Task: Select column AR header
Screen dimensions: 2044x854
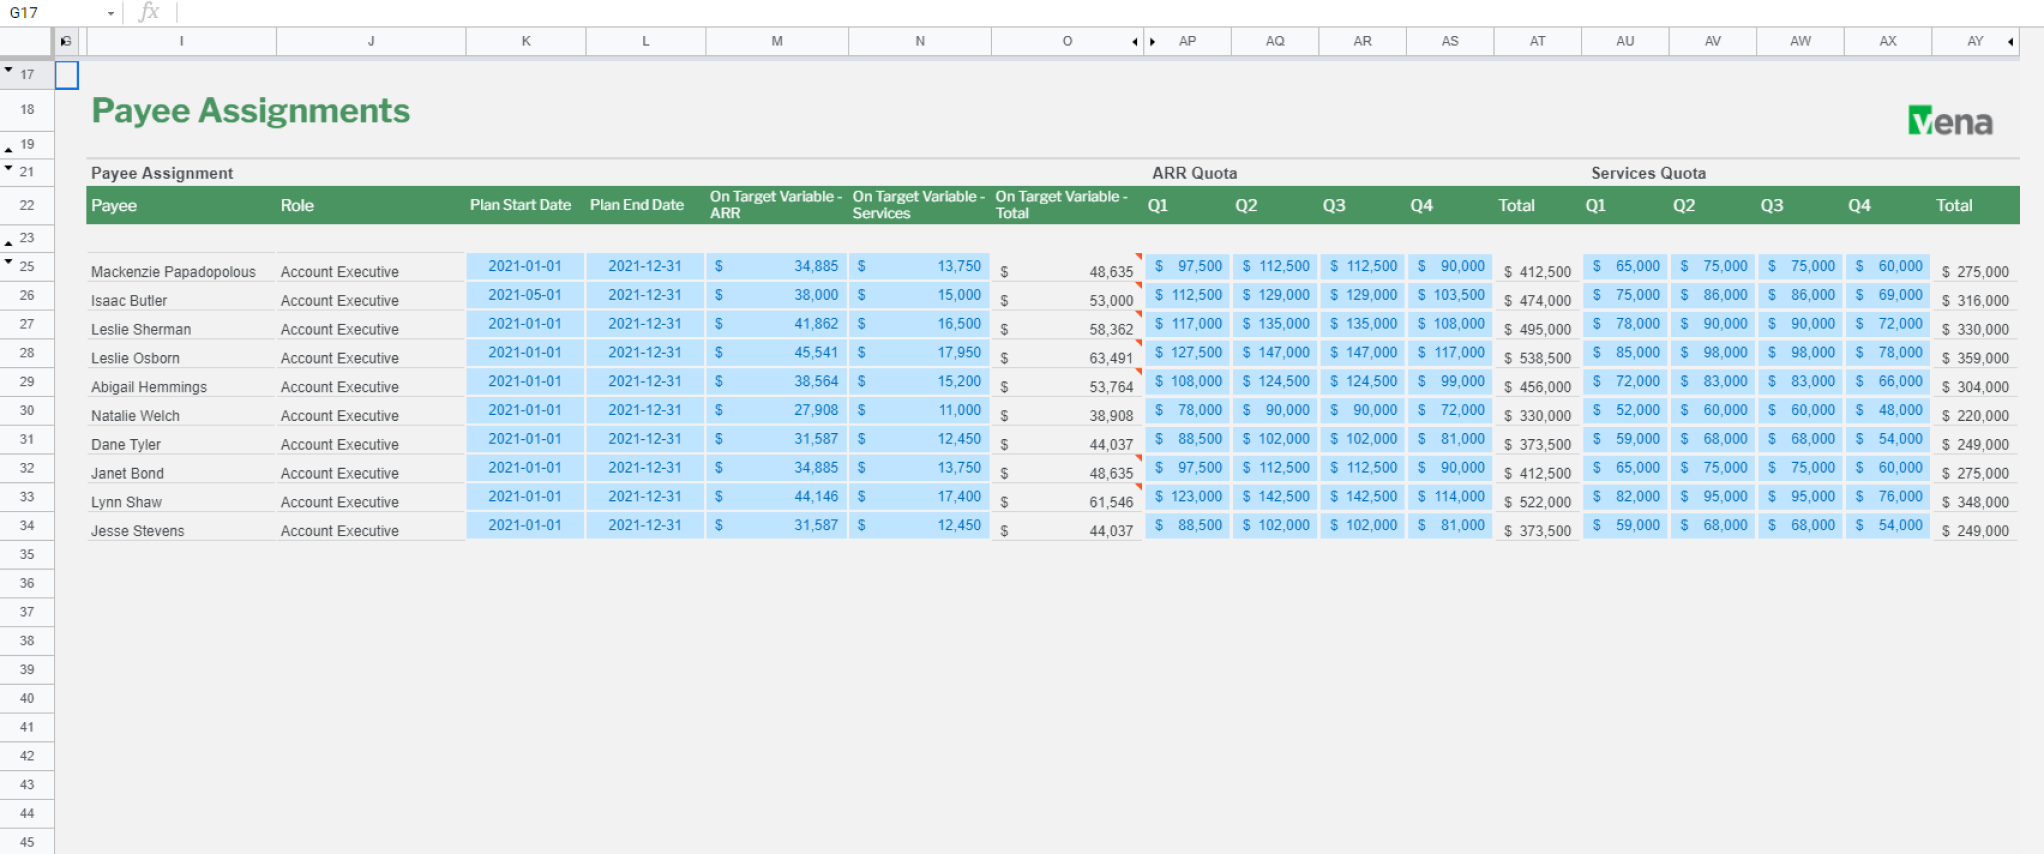Action: [1363, 41]
